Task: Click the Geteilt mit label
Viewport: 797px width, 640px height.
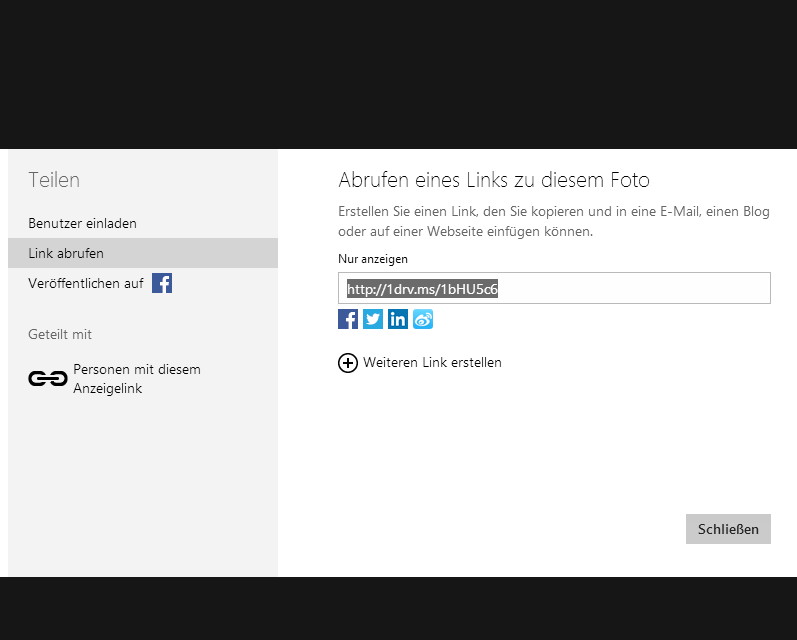Action: (x=60, y=334)
